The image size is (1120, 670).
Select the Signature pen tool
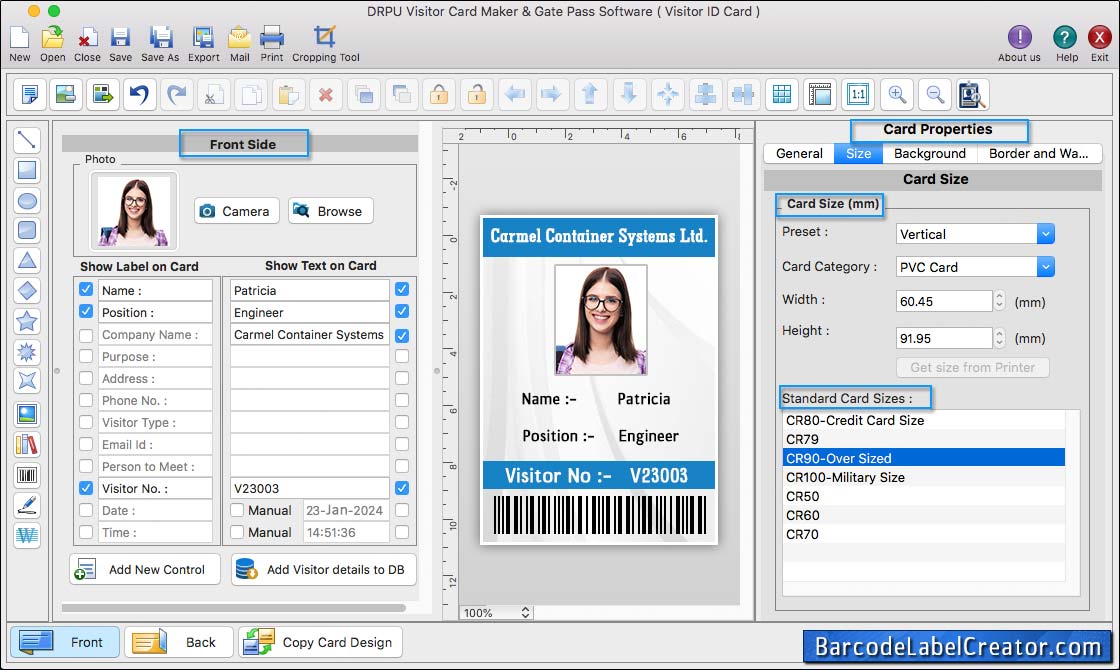tap(27, 505)
